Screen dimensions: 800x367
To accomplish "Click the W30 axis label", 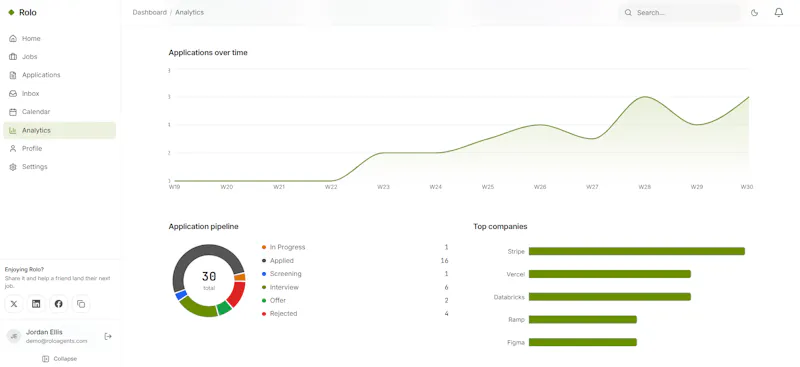I will (746, 187).
